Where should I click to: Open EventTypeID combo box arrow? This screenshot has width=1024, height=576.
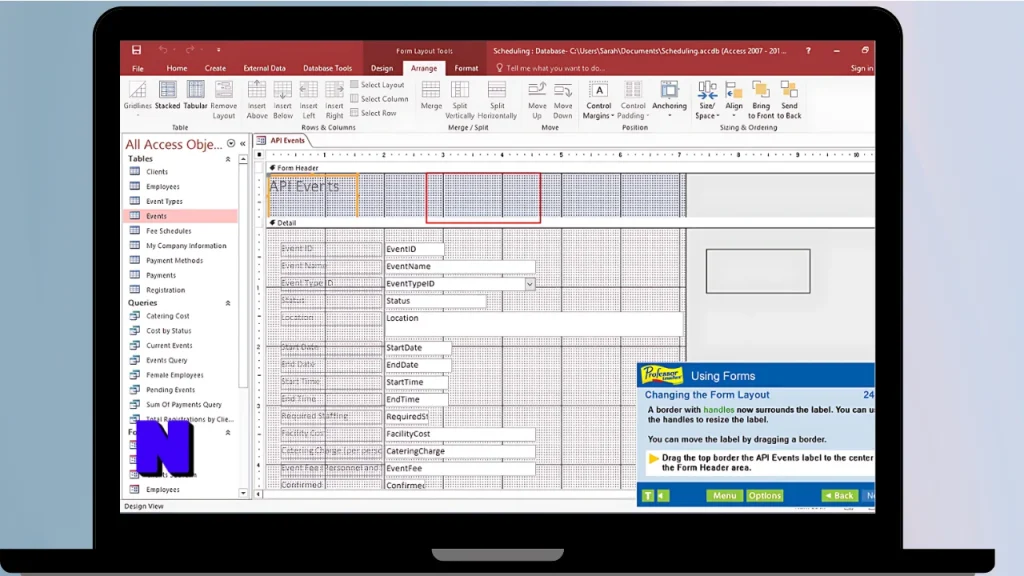tap(530, 284)
